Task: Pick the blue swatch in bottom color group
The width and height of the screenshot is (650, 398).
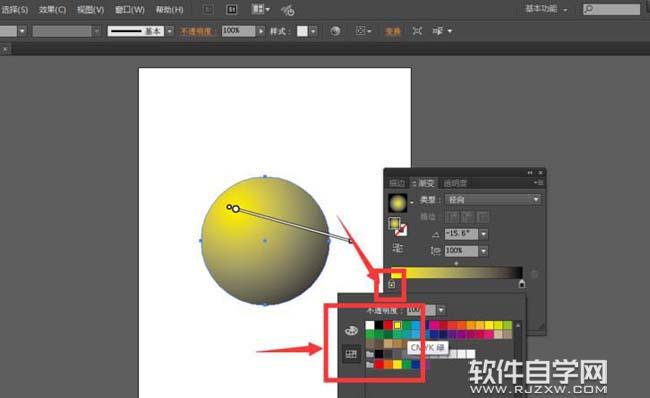Action: (x=415, y=364)
